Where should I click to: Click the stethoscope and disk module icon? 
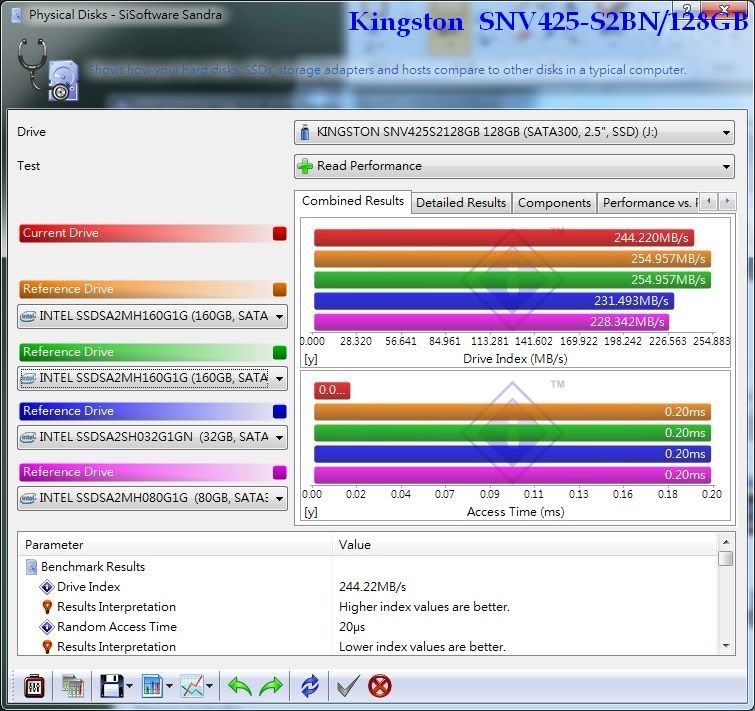pos(48,70)
